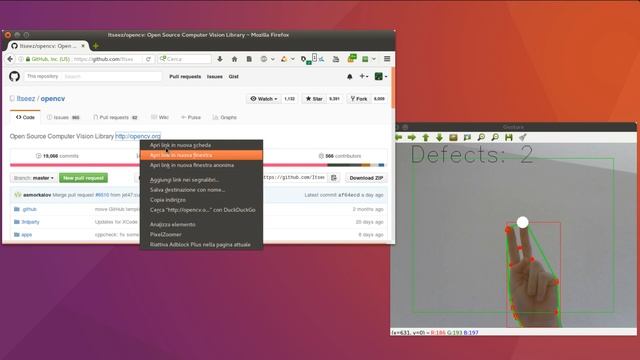Click the Star button

pyautogui.click(x=314, y=99)
